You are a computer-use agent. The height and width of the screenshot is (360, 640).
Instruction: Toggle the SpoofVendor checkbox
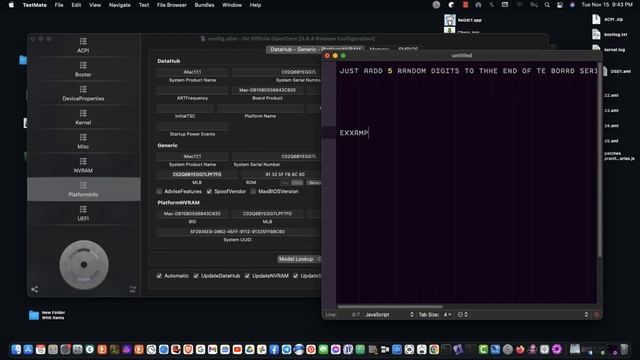tap(209, 191)
